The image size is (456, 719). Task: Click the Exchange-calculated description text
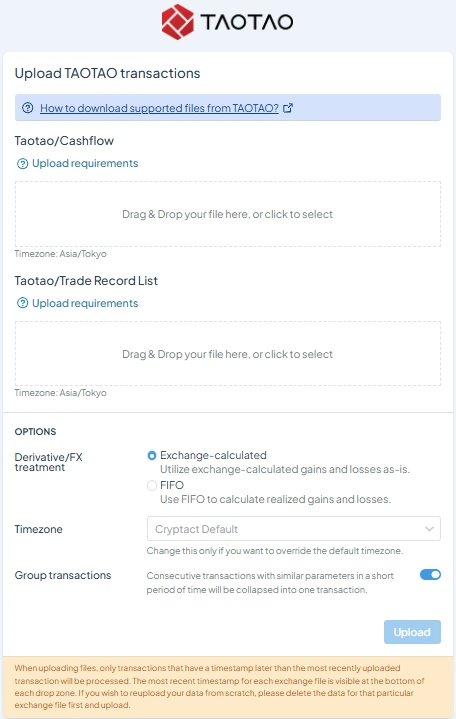tap(285, 470)
